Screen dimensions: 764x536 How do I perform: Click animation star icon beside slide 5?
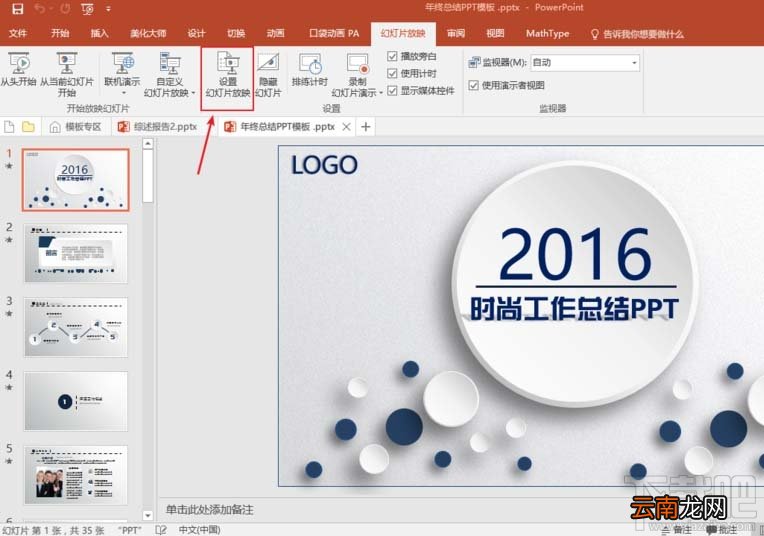9,461
